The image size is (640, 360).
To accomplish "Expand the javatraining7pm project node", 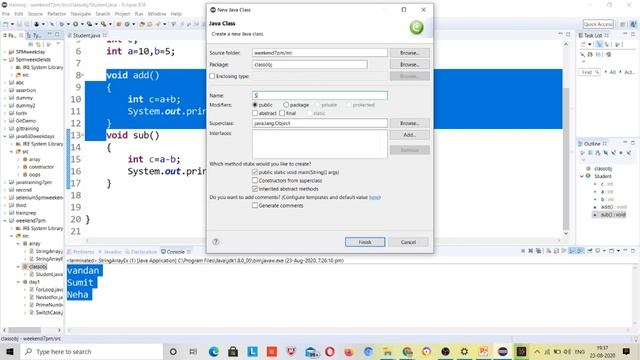I will [x=5, y=182].
